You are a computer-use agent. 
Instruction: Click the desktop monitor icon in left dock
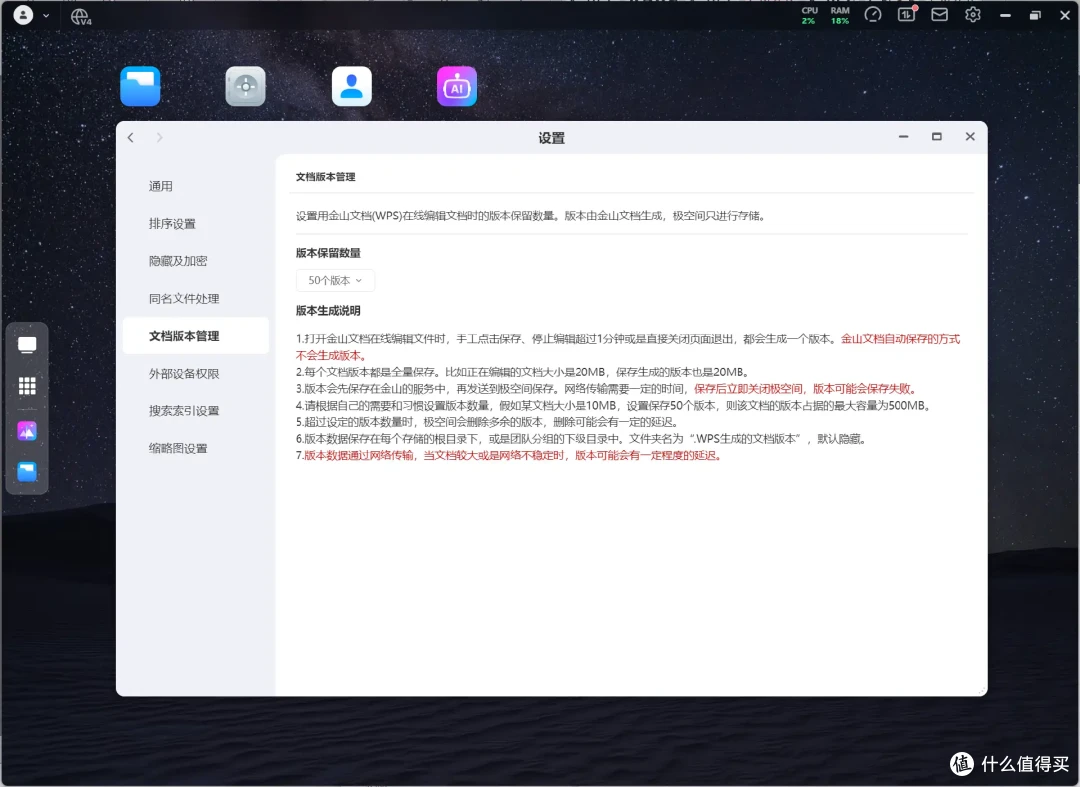coord(27,345)
